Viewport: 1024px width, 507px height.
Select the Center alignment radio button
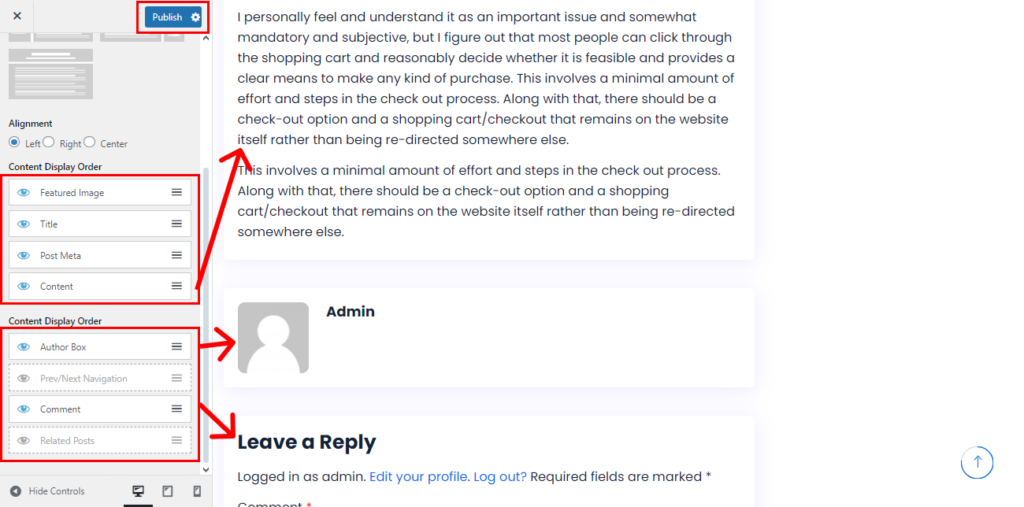click(90, 142)
